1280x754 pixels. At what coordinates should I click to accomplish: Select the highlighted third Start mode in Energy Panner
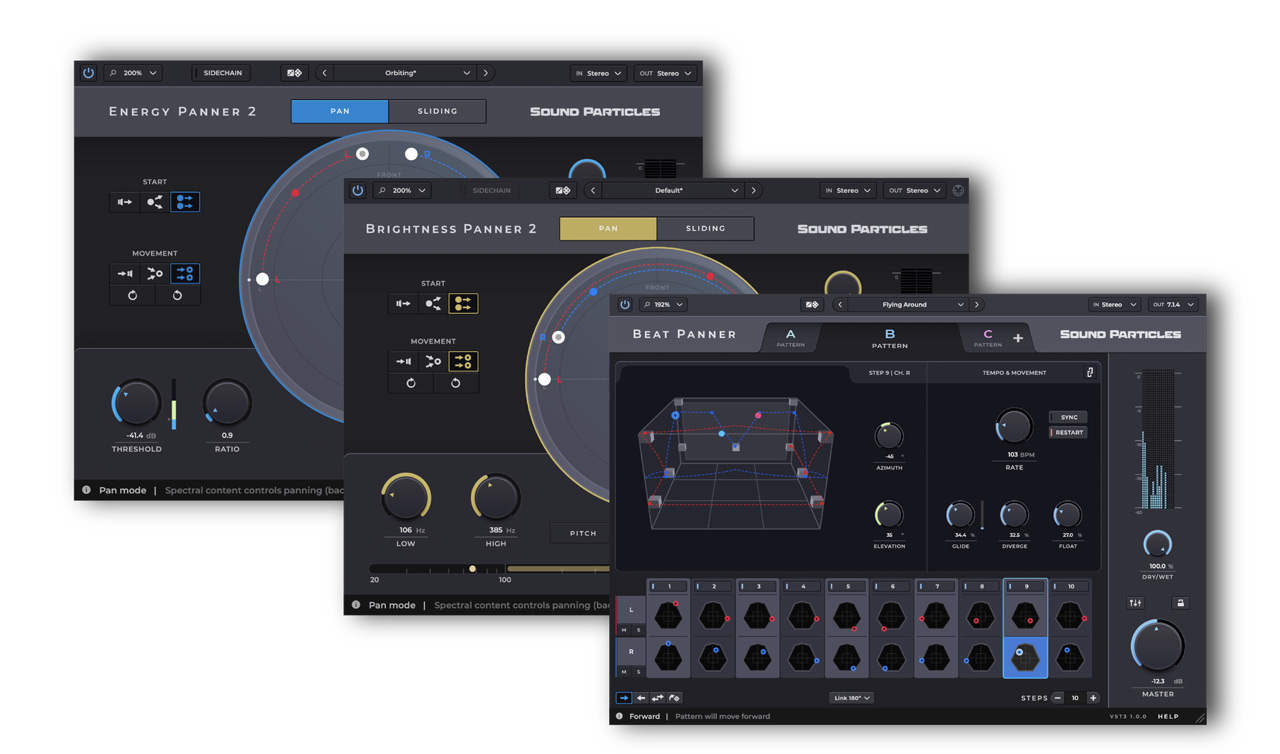click(185, 202)
